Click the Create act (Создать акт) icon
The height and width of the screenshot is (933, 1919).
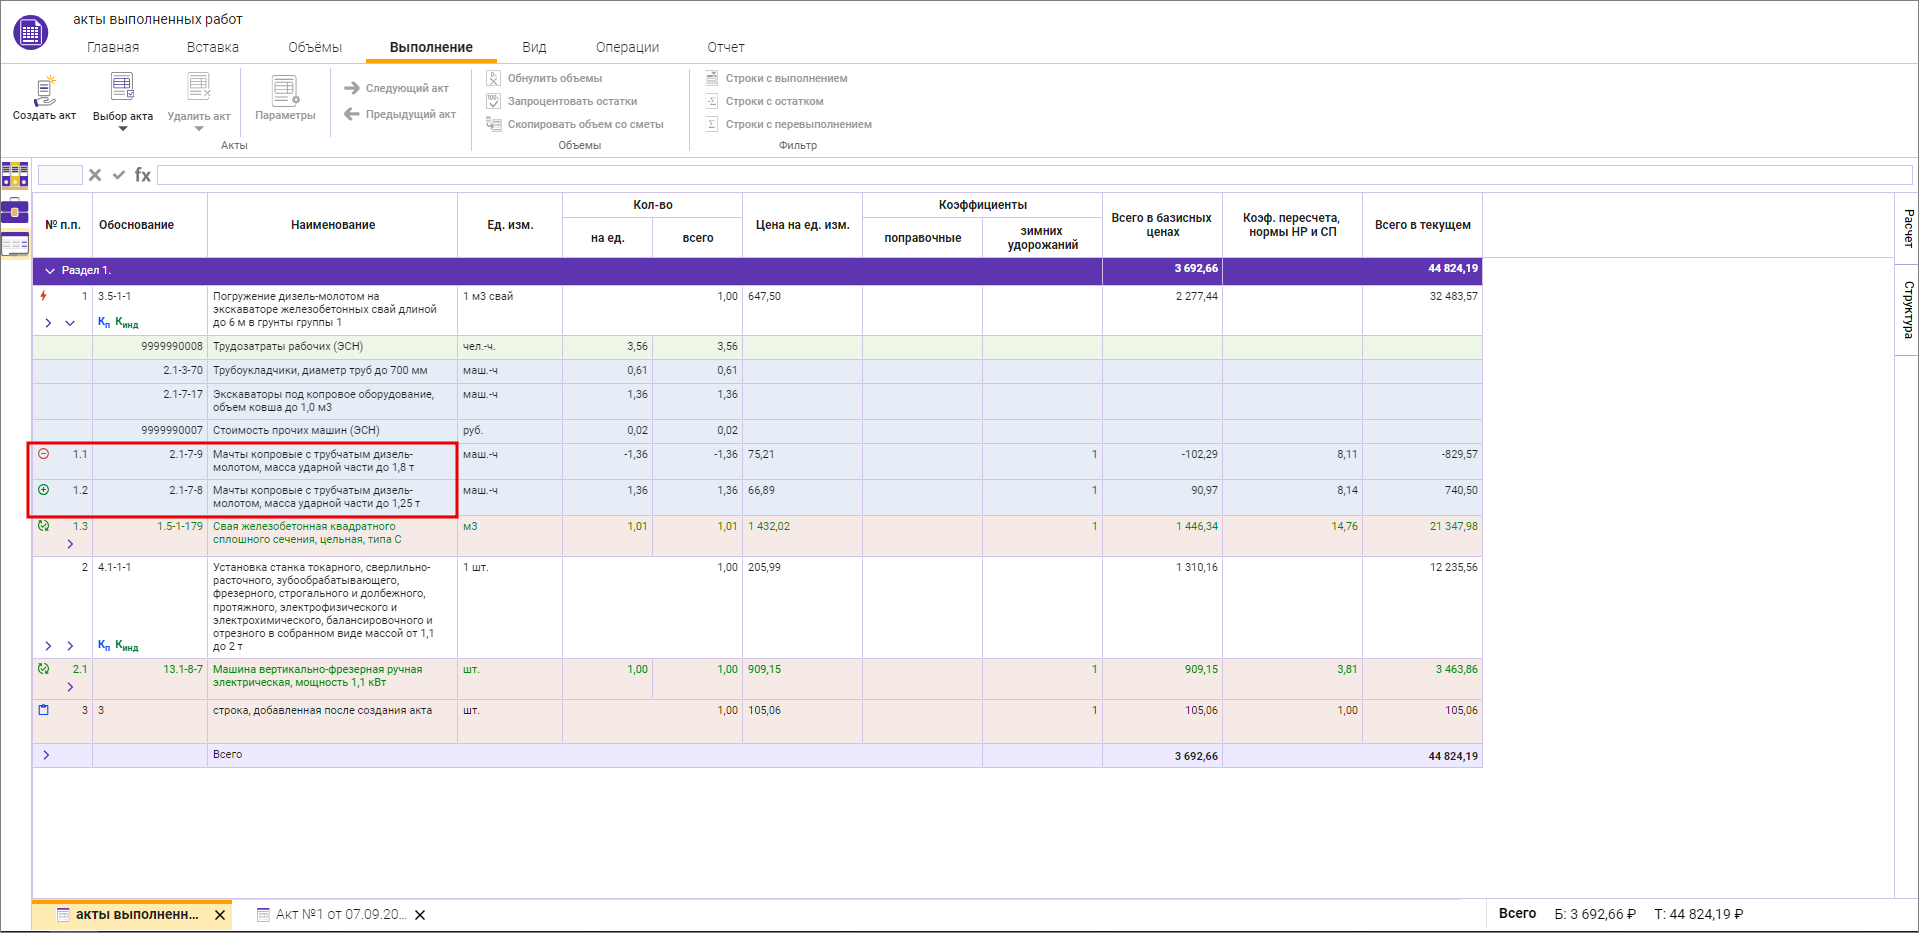tap(44, 92)
